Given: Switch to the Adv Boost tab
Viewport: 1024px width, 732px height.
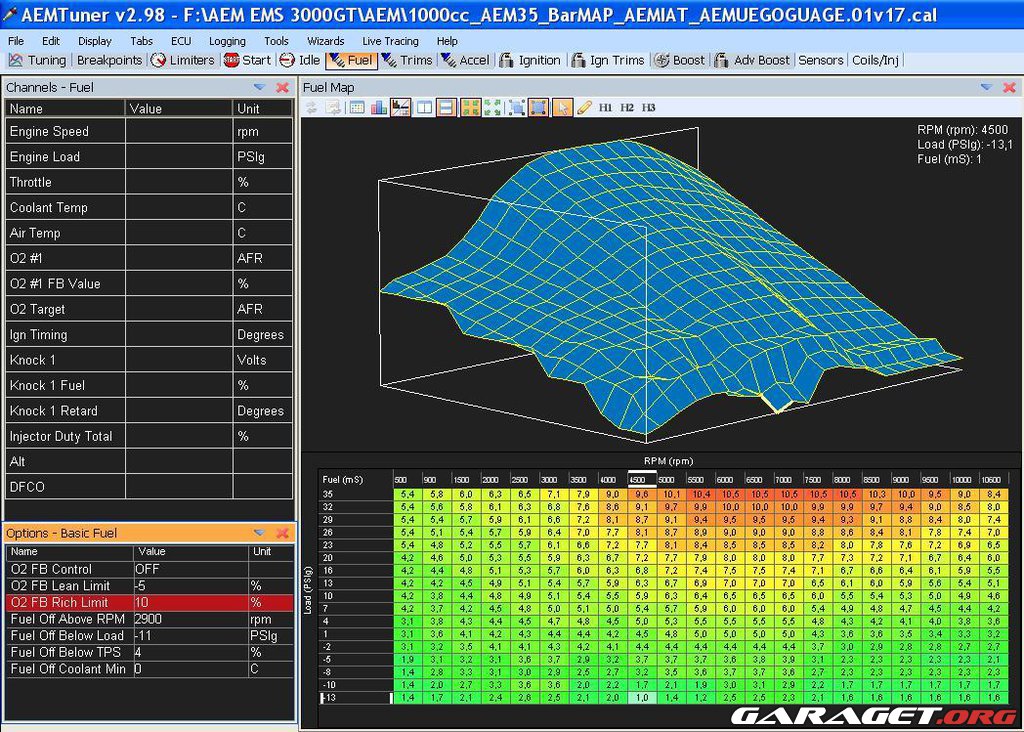Looking at the screenshot, I should pyautogui.click(x=752, y=61).
